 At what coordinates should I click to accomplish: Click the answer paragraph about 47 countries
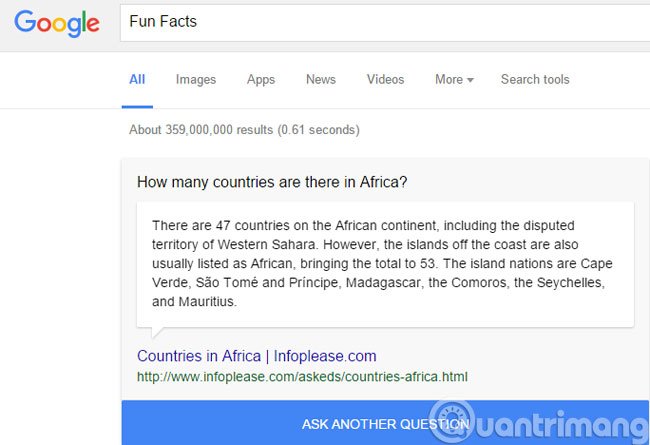[382, 263]
